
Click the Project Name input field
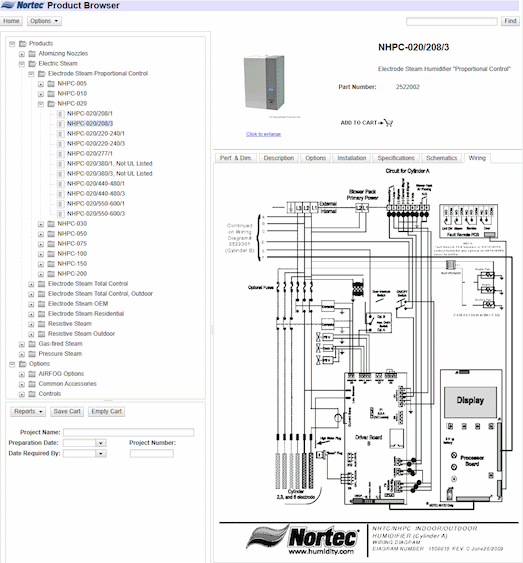click(129, 432)
